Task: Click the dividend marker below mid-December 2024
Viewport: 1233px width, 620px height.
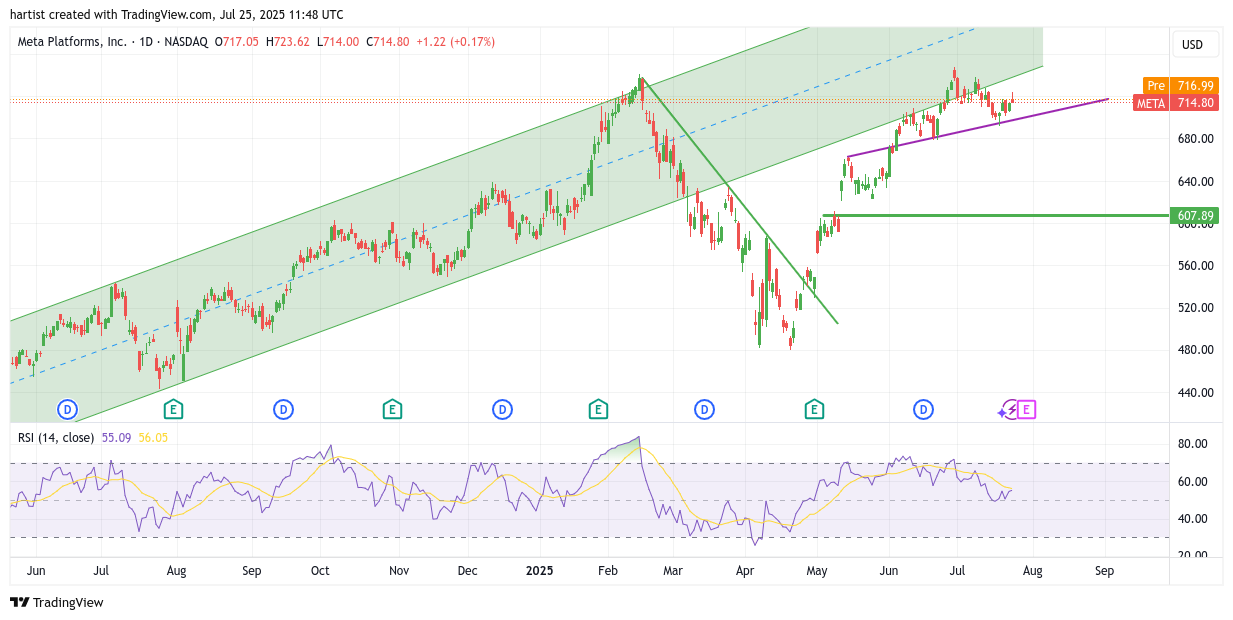Action: coord(502,409)
